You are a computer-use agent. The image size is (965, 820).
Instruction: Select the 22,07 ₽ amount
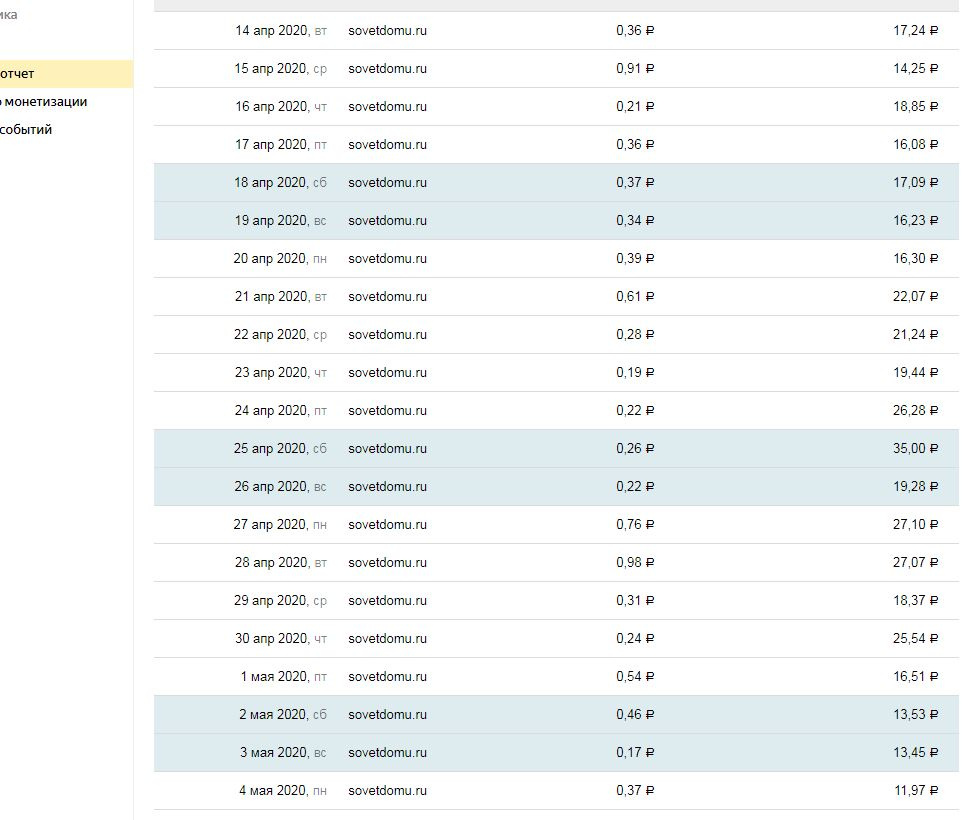point(915,297)
